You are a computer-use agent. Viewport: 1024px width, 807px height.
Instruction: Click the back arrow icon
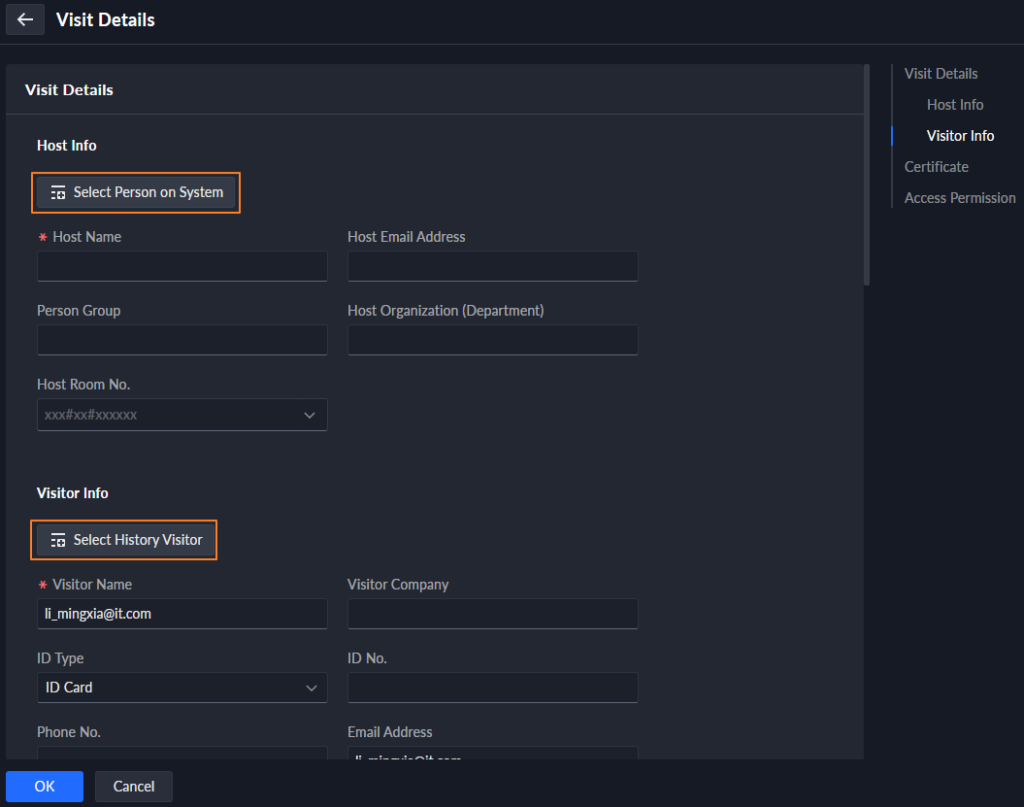point(25,20)
